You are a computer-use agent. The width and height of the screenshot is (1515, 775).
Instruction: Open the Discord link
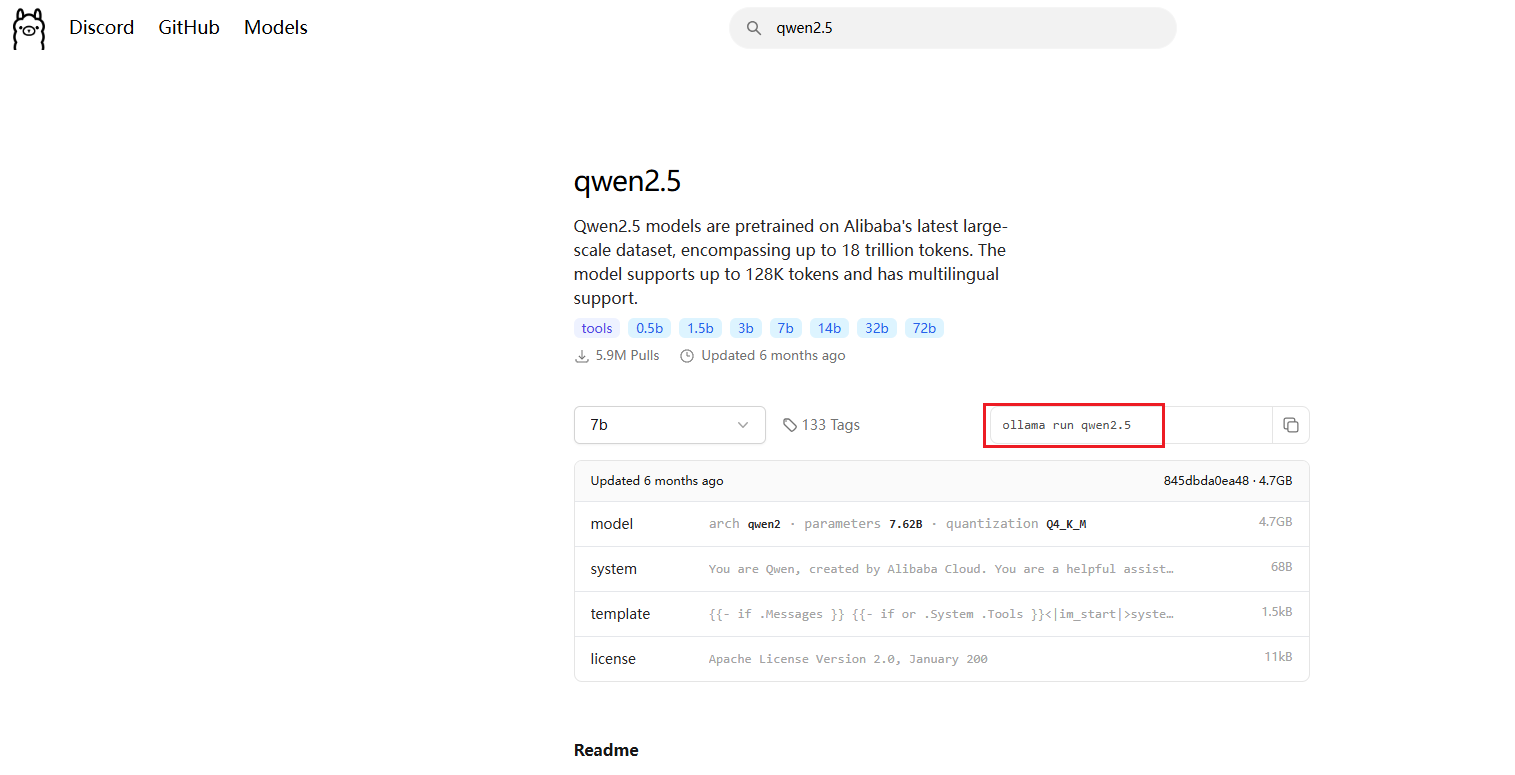click(x=101, y=28)
